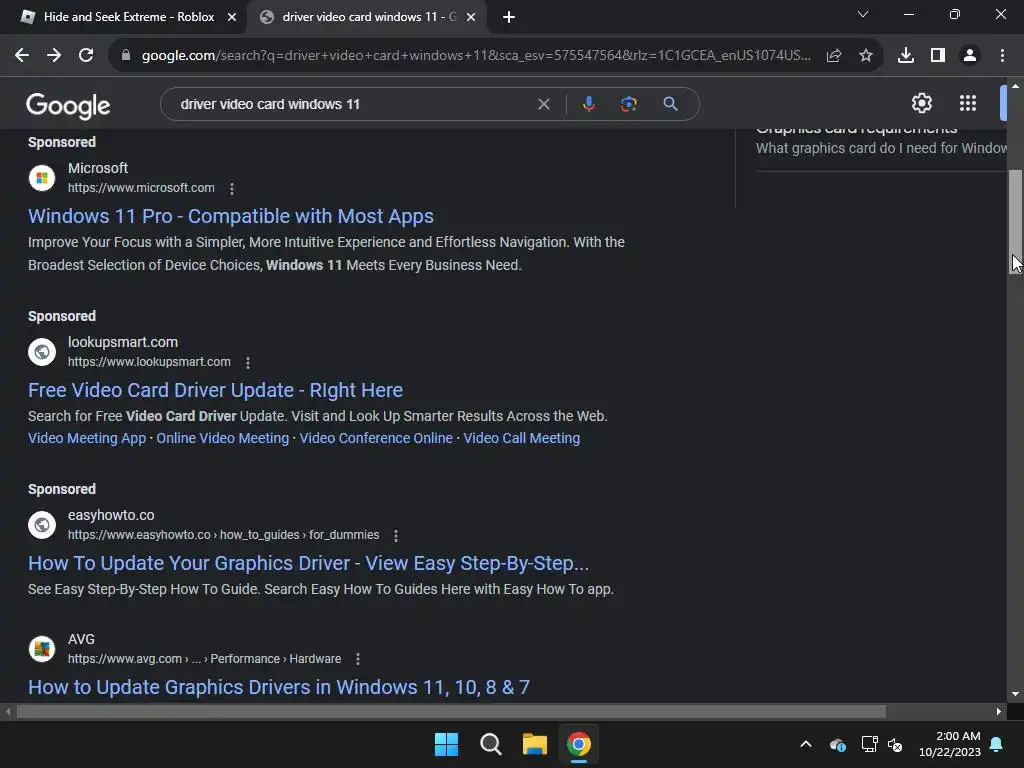1024x768 pixels.
Task: Bookmark this page with the star
Action: (866, 56)
